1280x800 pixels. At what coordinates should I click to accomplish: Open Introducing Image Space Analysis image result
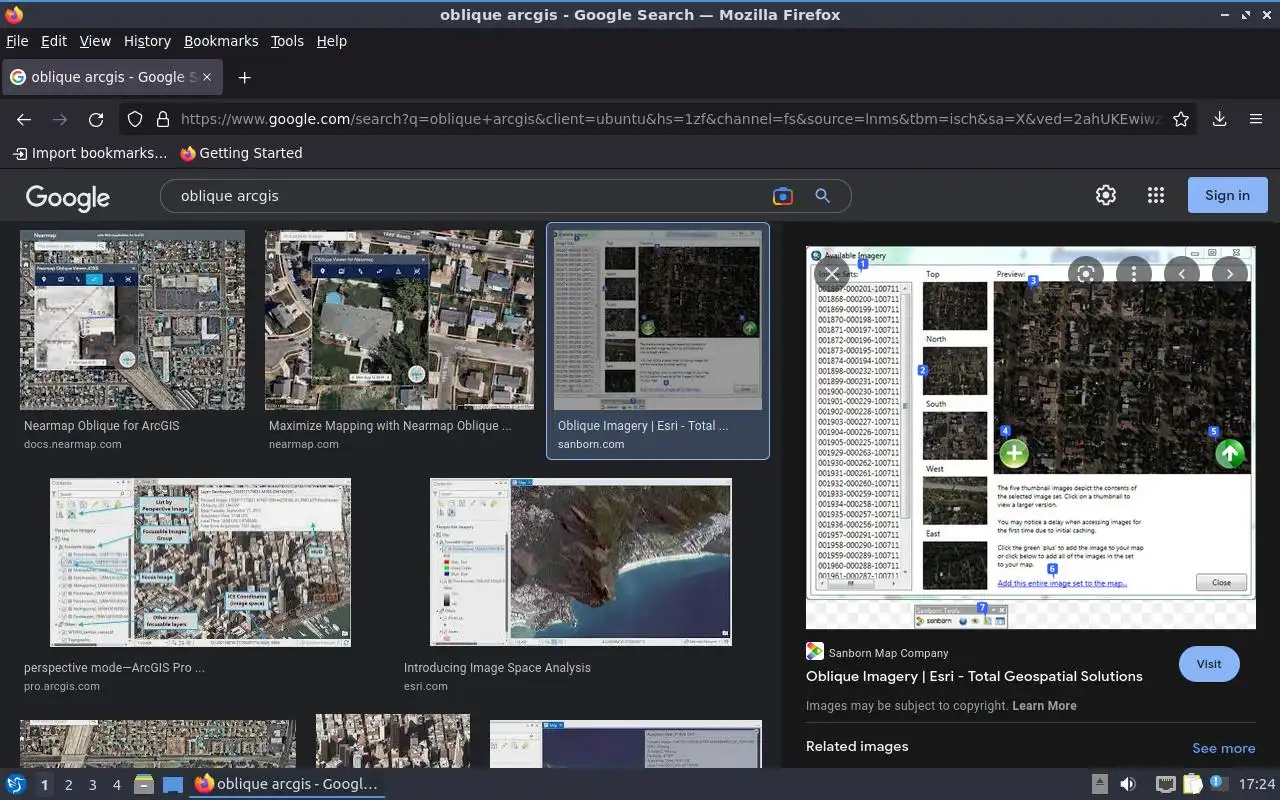[x=580, y=562]
